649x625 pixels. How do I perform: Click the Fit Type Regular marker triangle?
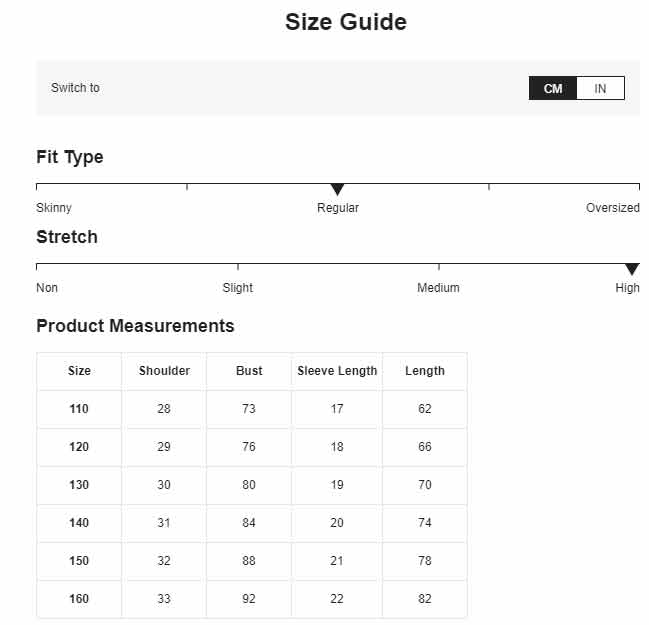pos(337,190)
